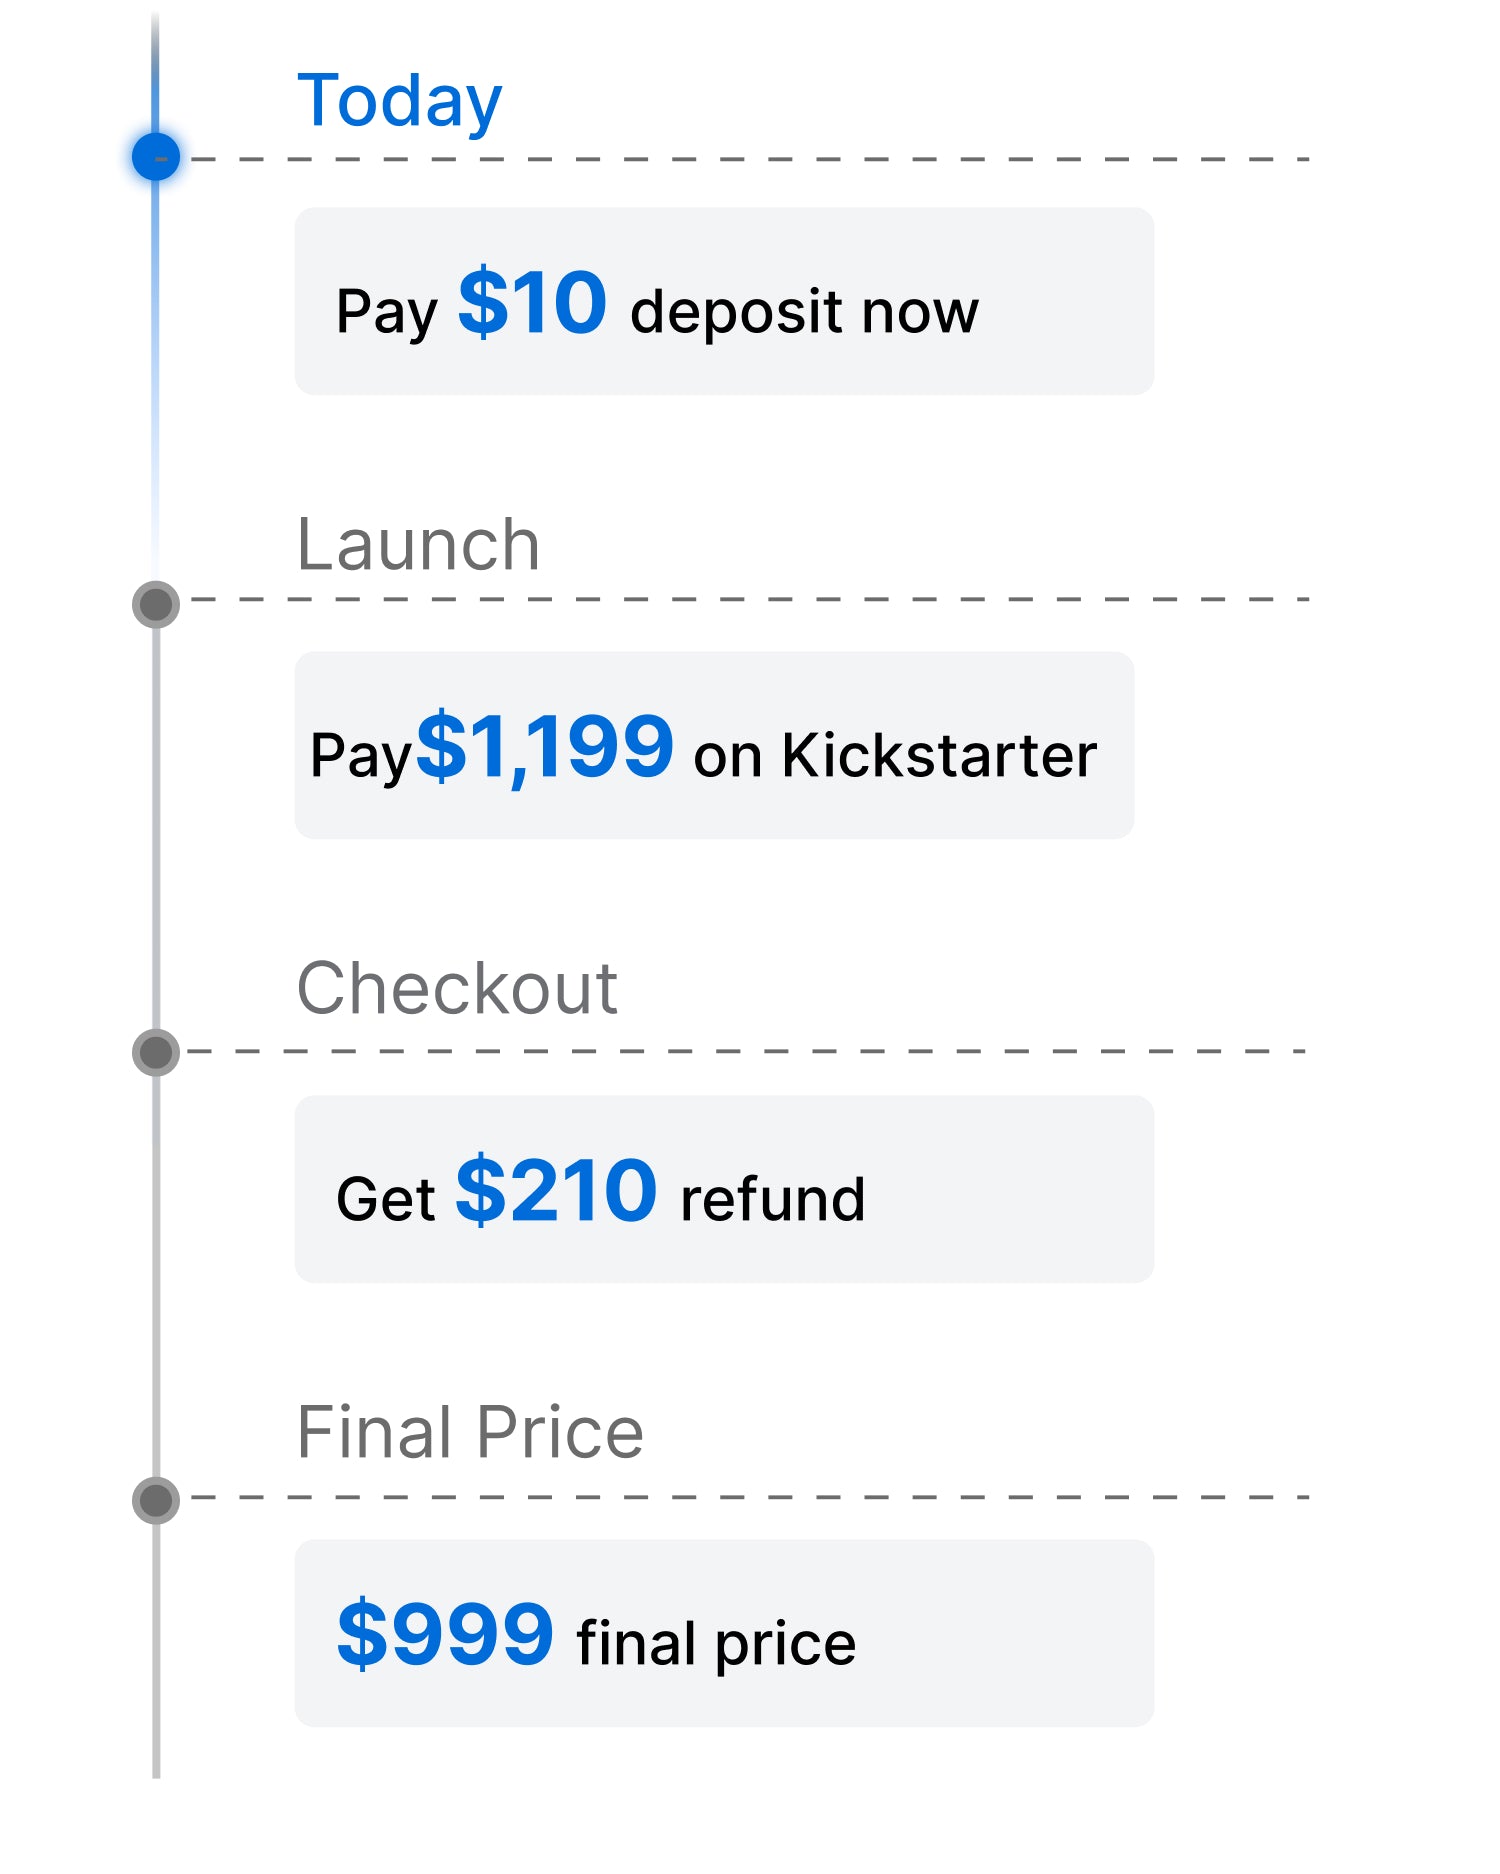Open the $999 final price card
Screen dimensions: 1500x1874
724,1633
